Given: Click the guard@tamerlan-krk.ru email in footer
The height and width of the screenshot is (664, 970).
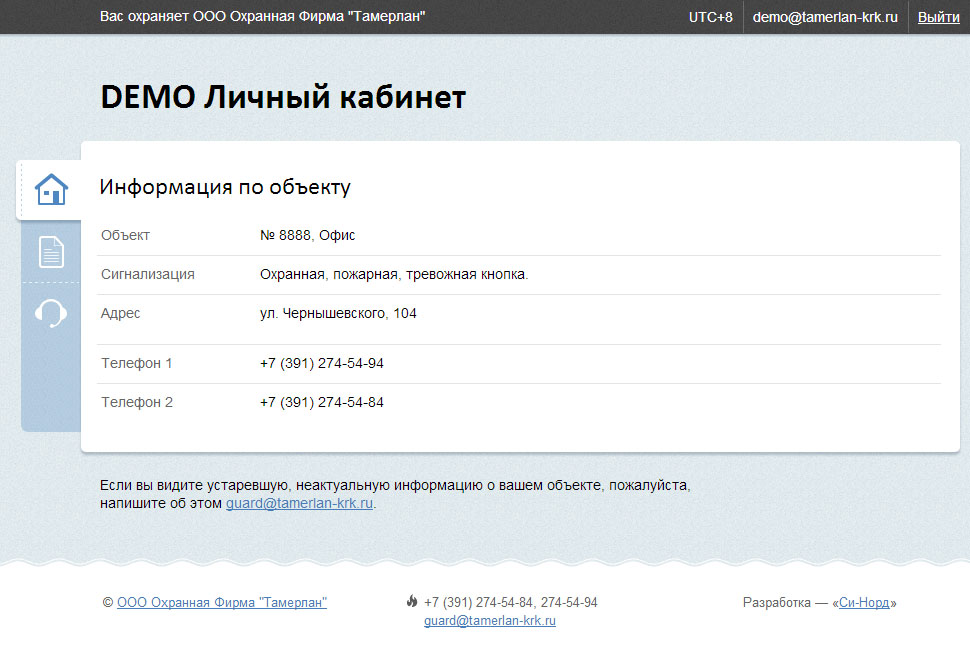Looking at the screenshot, I should pos(489,621).
